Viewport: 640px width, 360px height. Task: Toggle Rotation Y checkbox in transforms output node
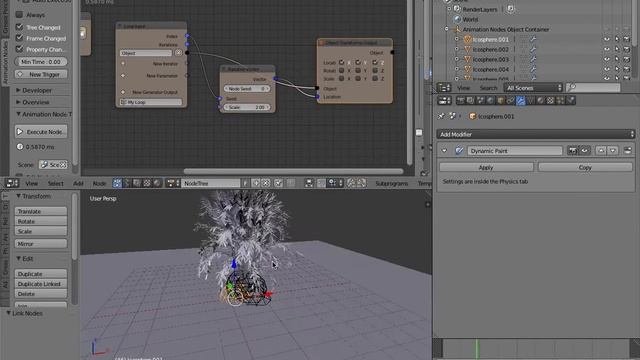(358, 71)
